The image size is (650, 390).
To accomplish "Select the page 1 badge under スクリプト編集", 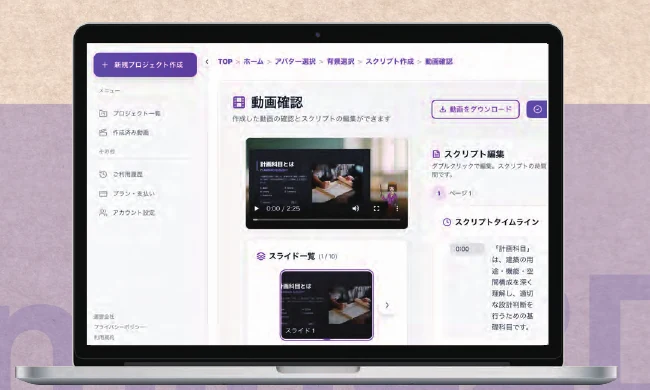I will click(x=439, y=193).
